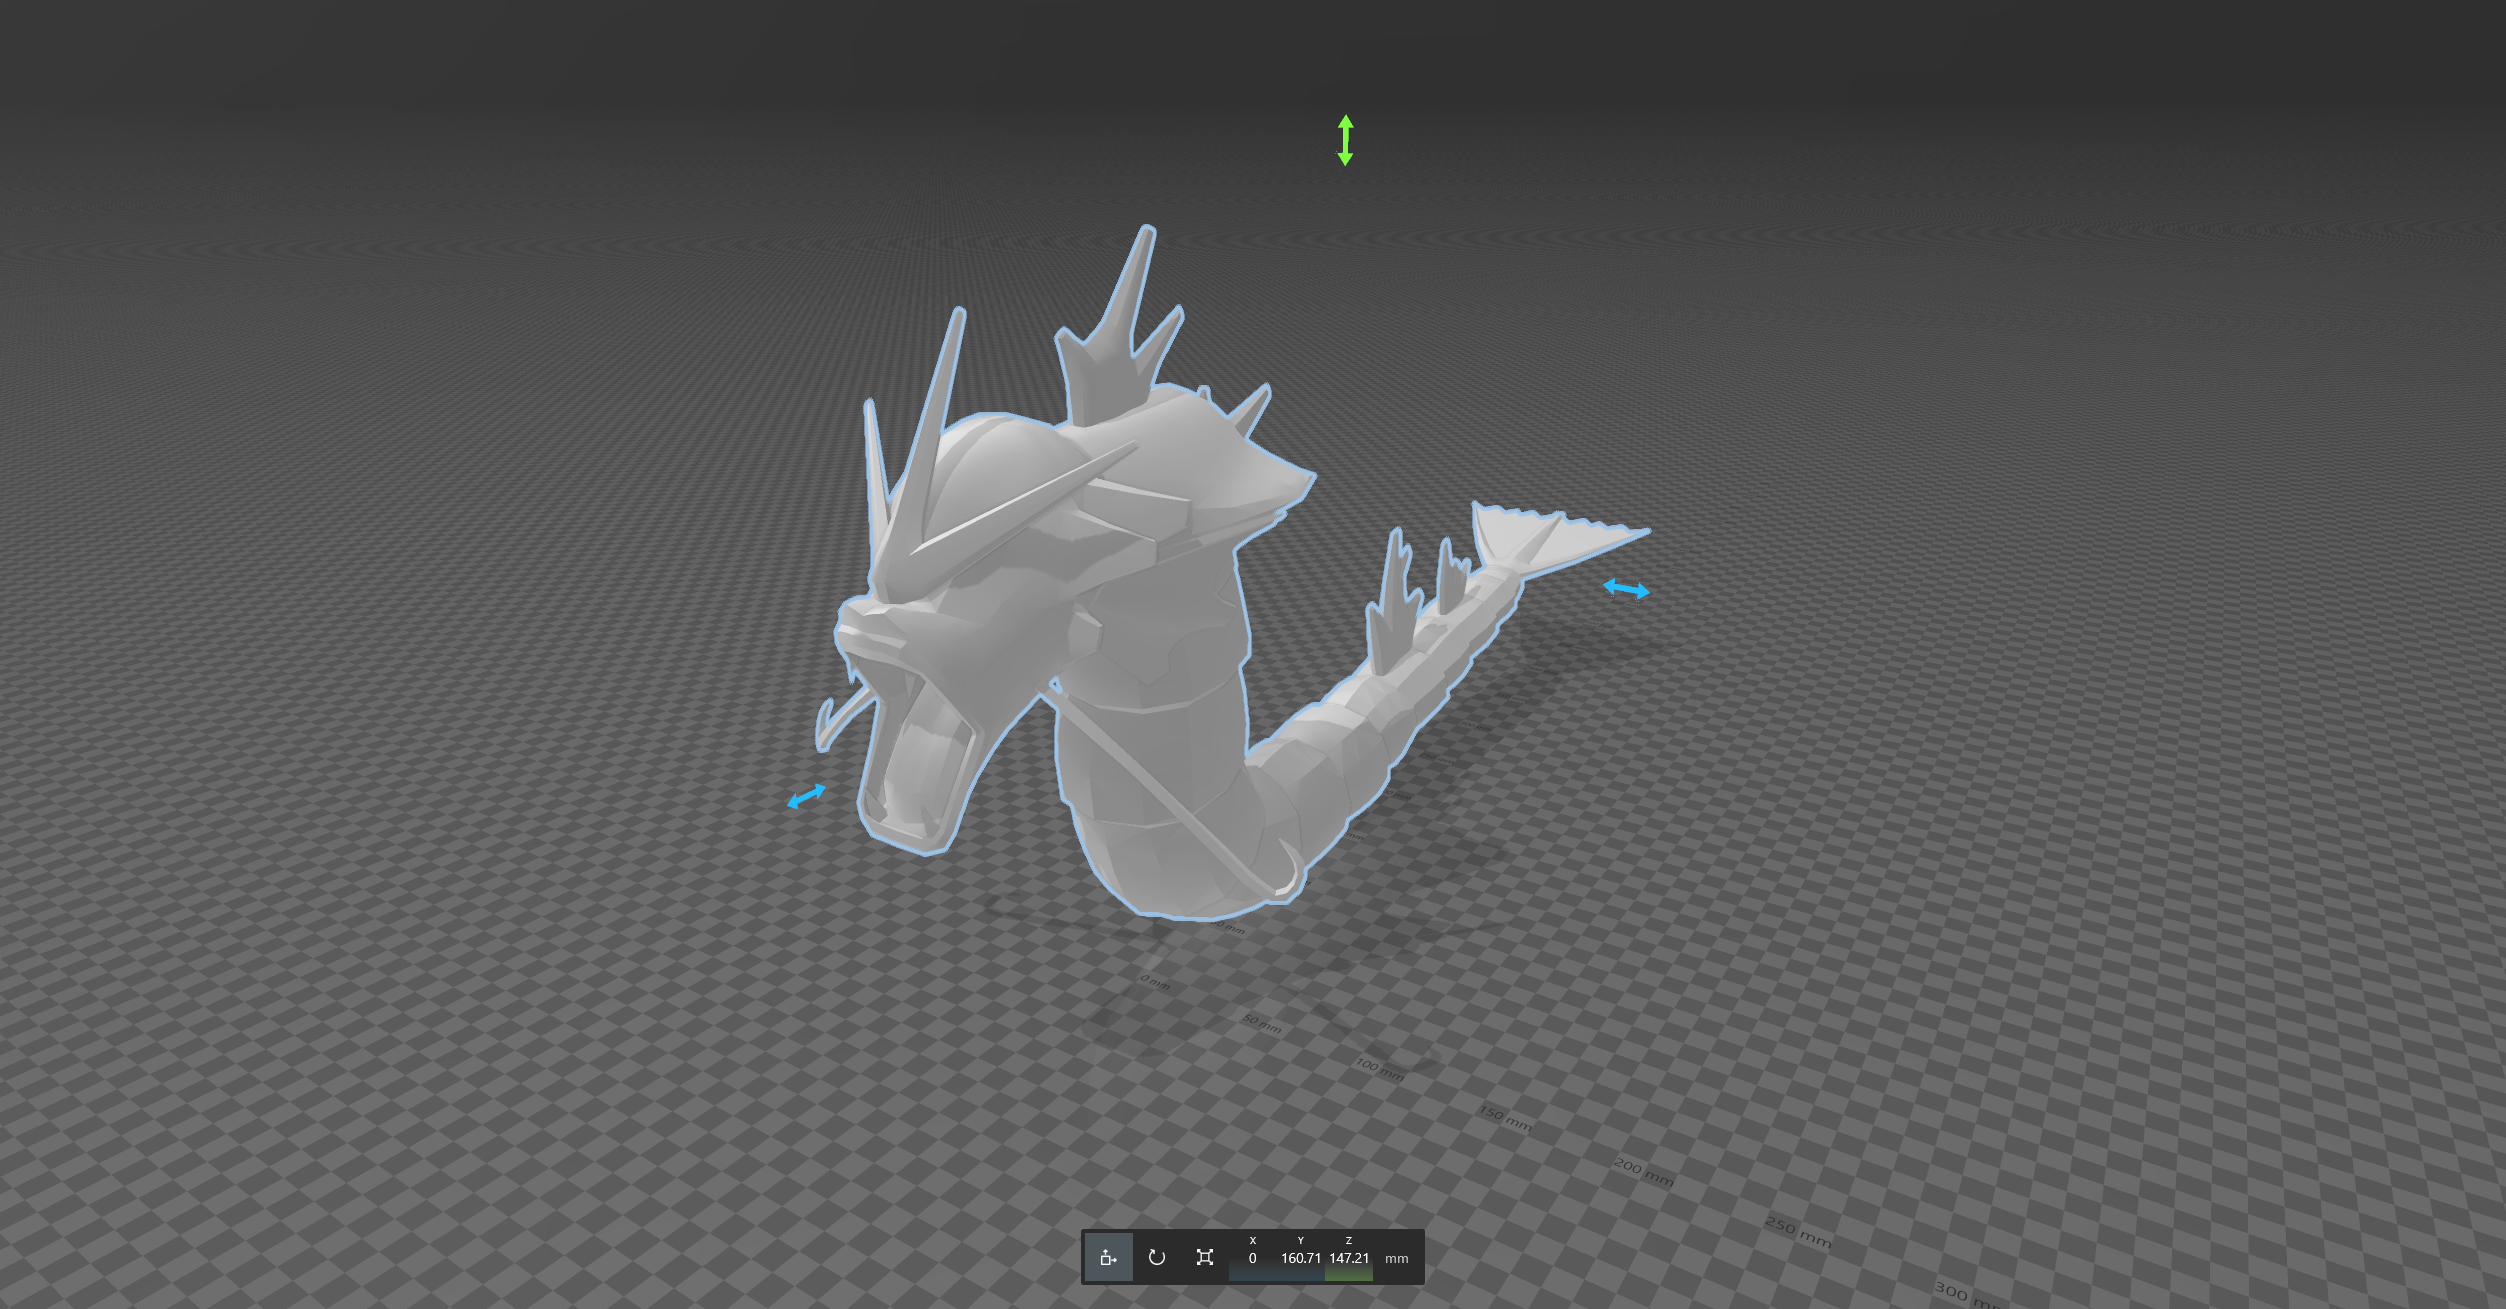Image resolution: width=2506 pixels, height=1309 pixels.
Task: Click the green vertical move arrow handle
Action: pos(1346,140)
